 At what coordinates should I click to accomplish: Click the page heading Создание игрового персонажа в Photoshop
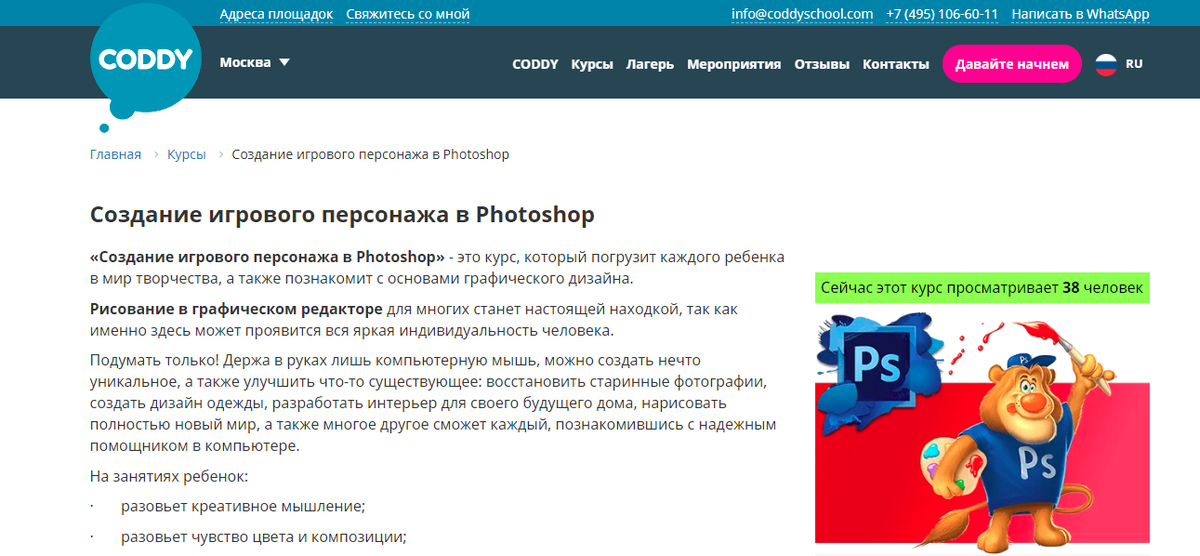(342, 215)
